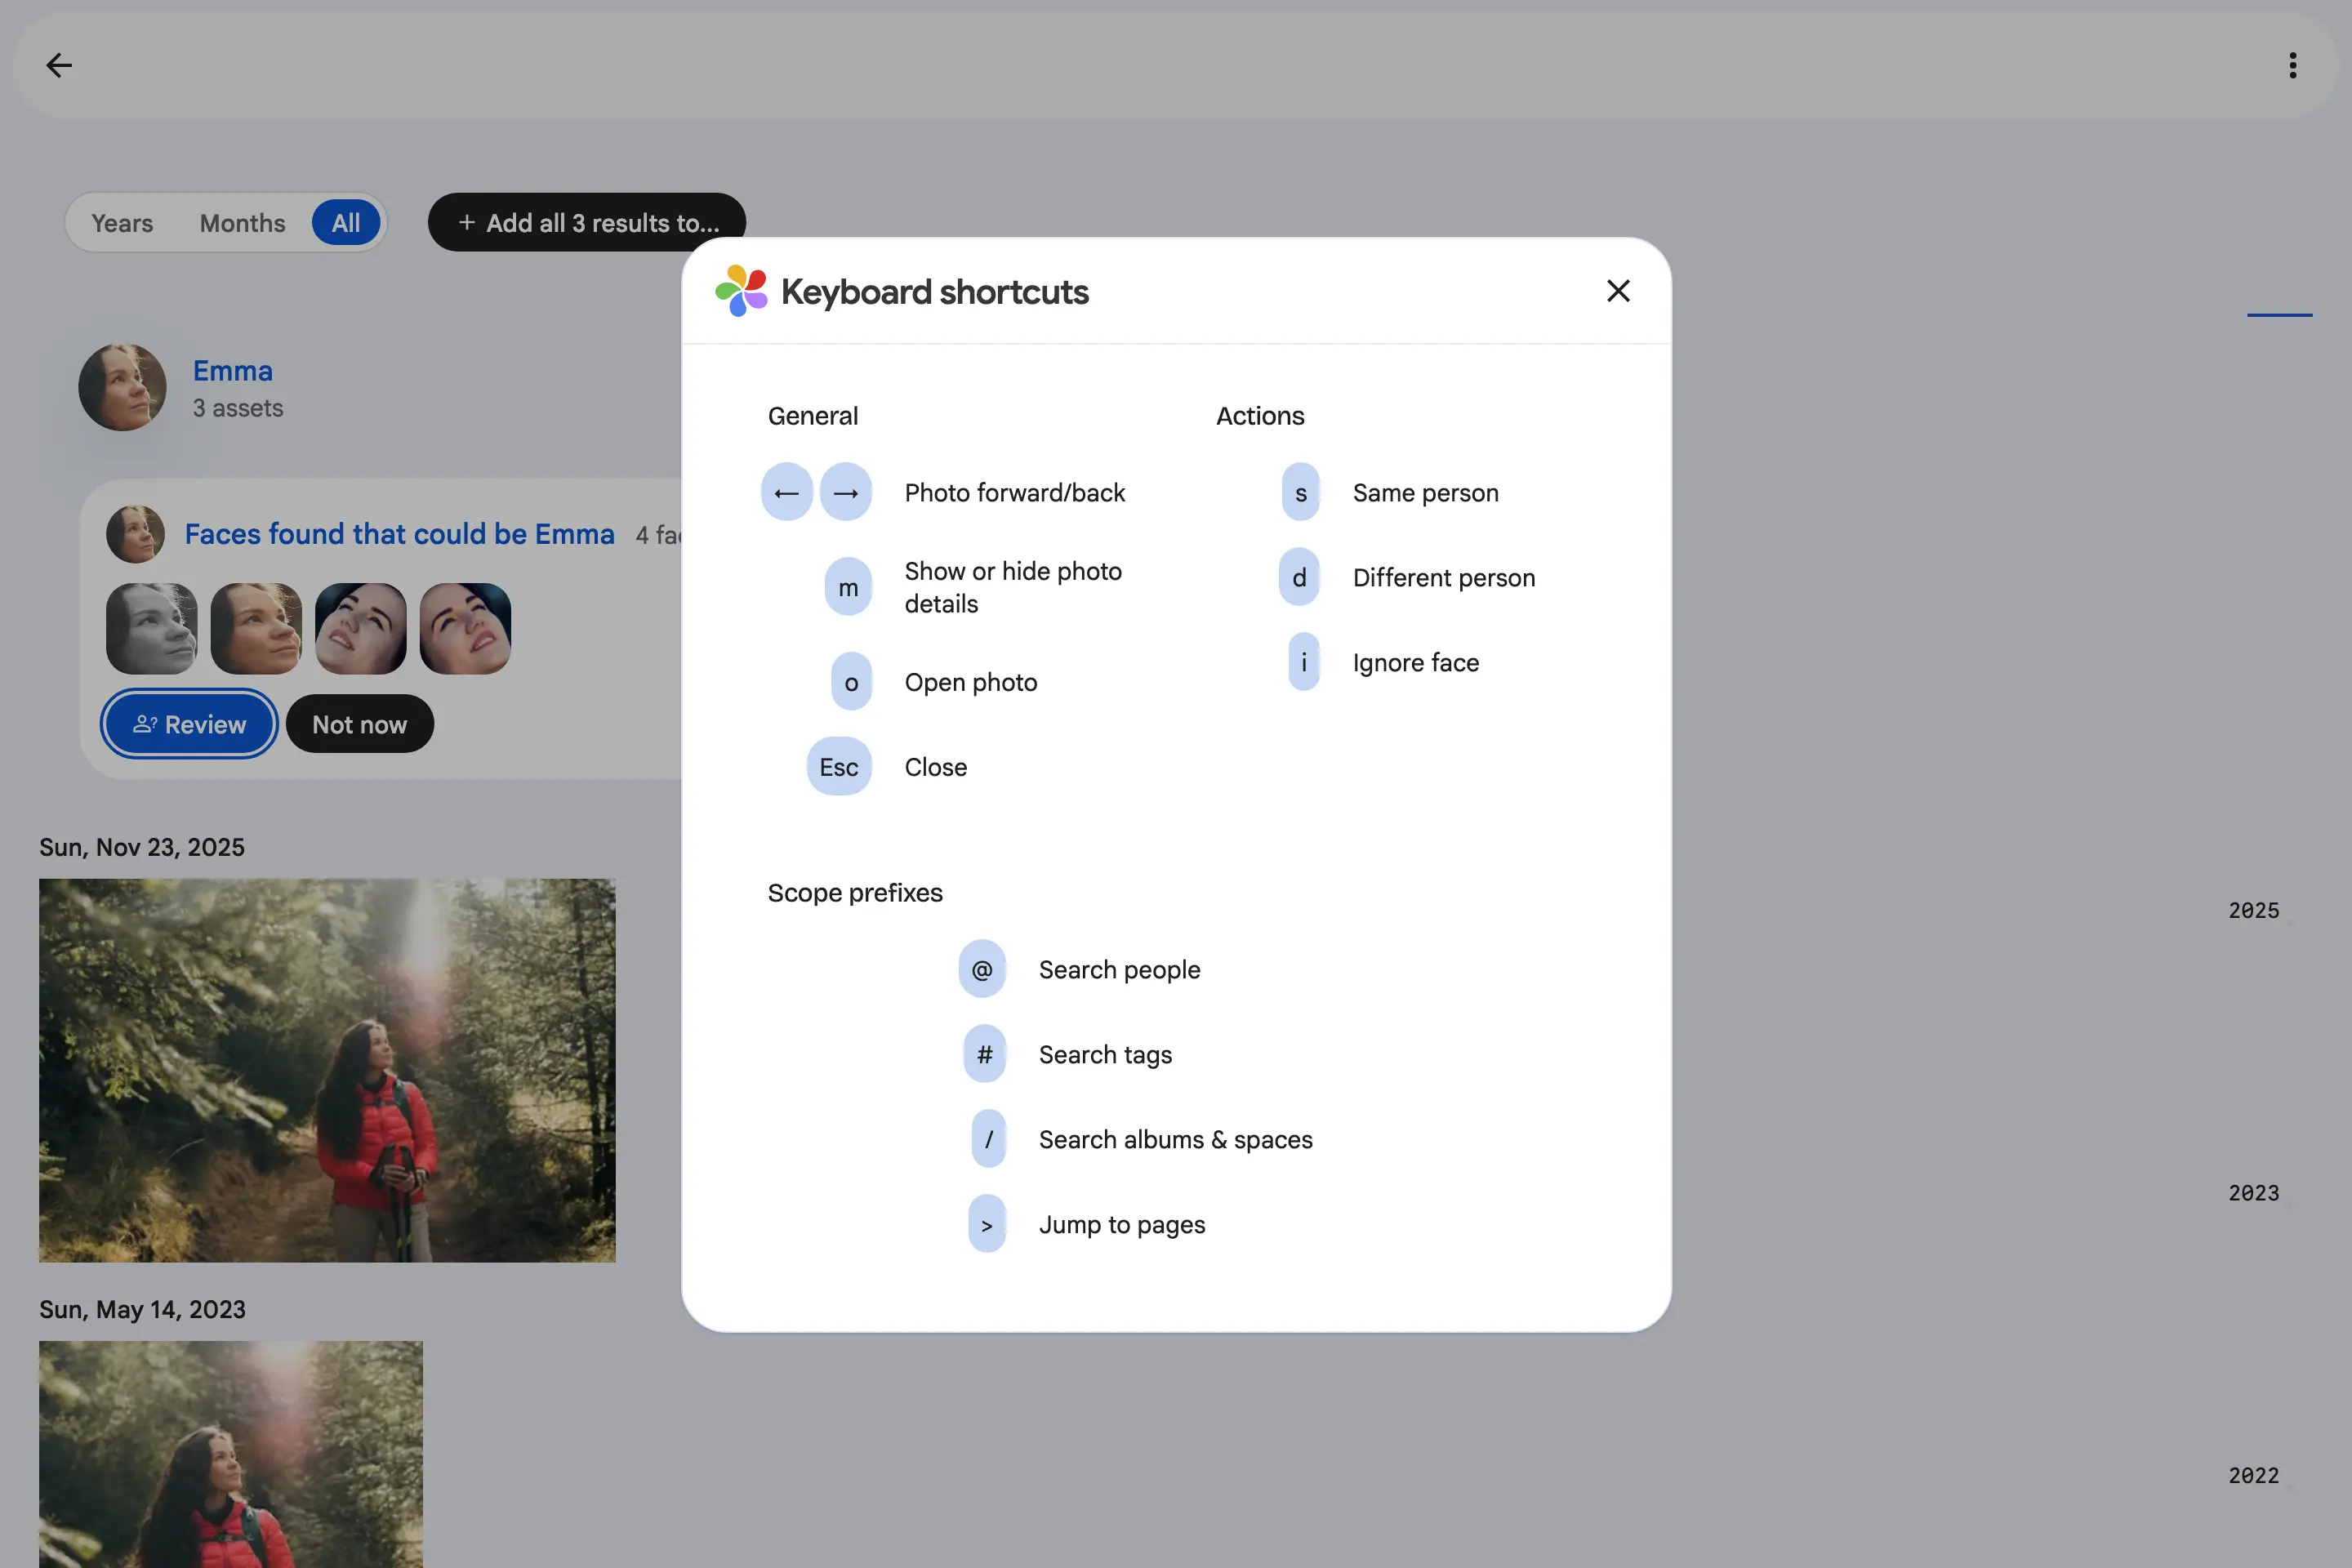Click the 's' Same person key badge

(x=1301, y=492)
